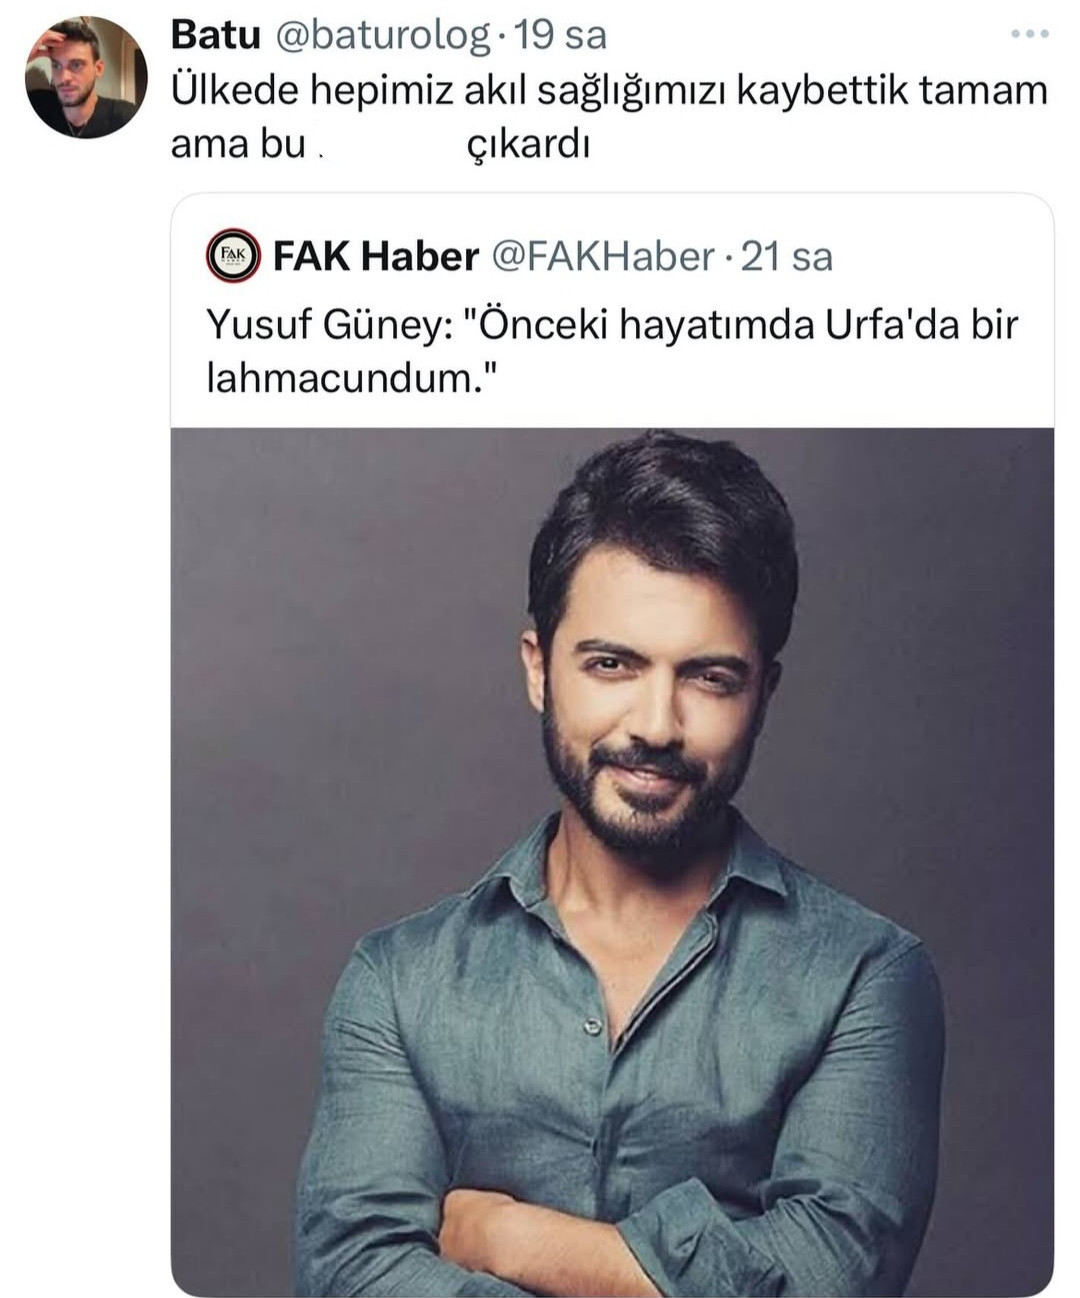Open the three-dot more options menu
Viewport: 1080px width, 1298px height.
tap(1029, 35)
